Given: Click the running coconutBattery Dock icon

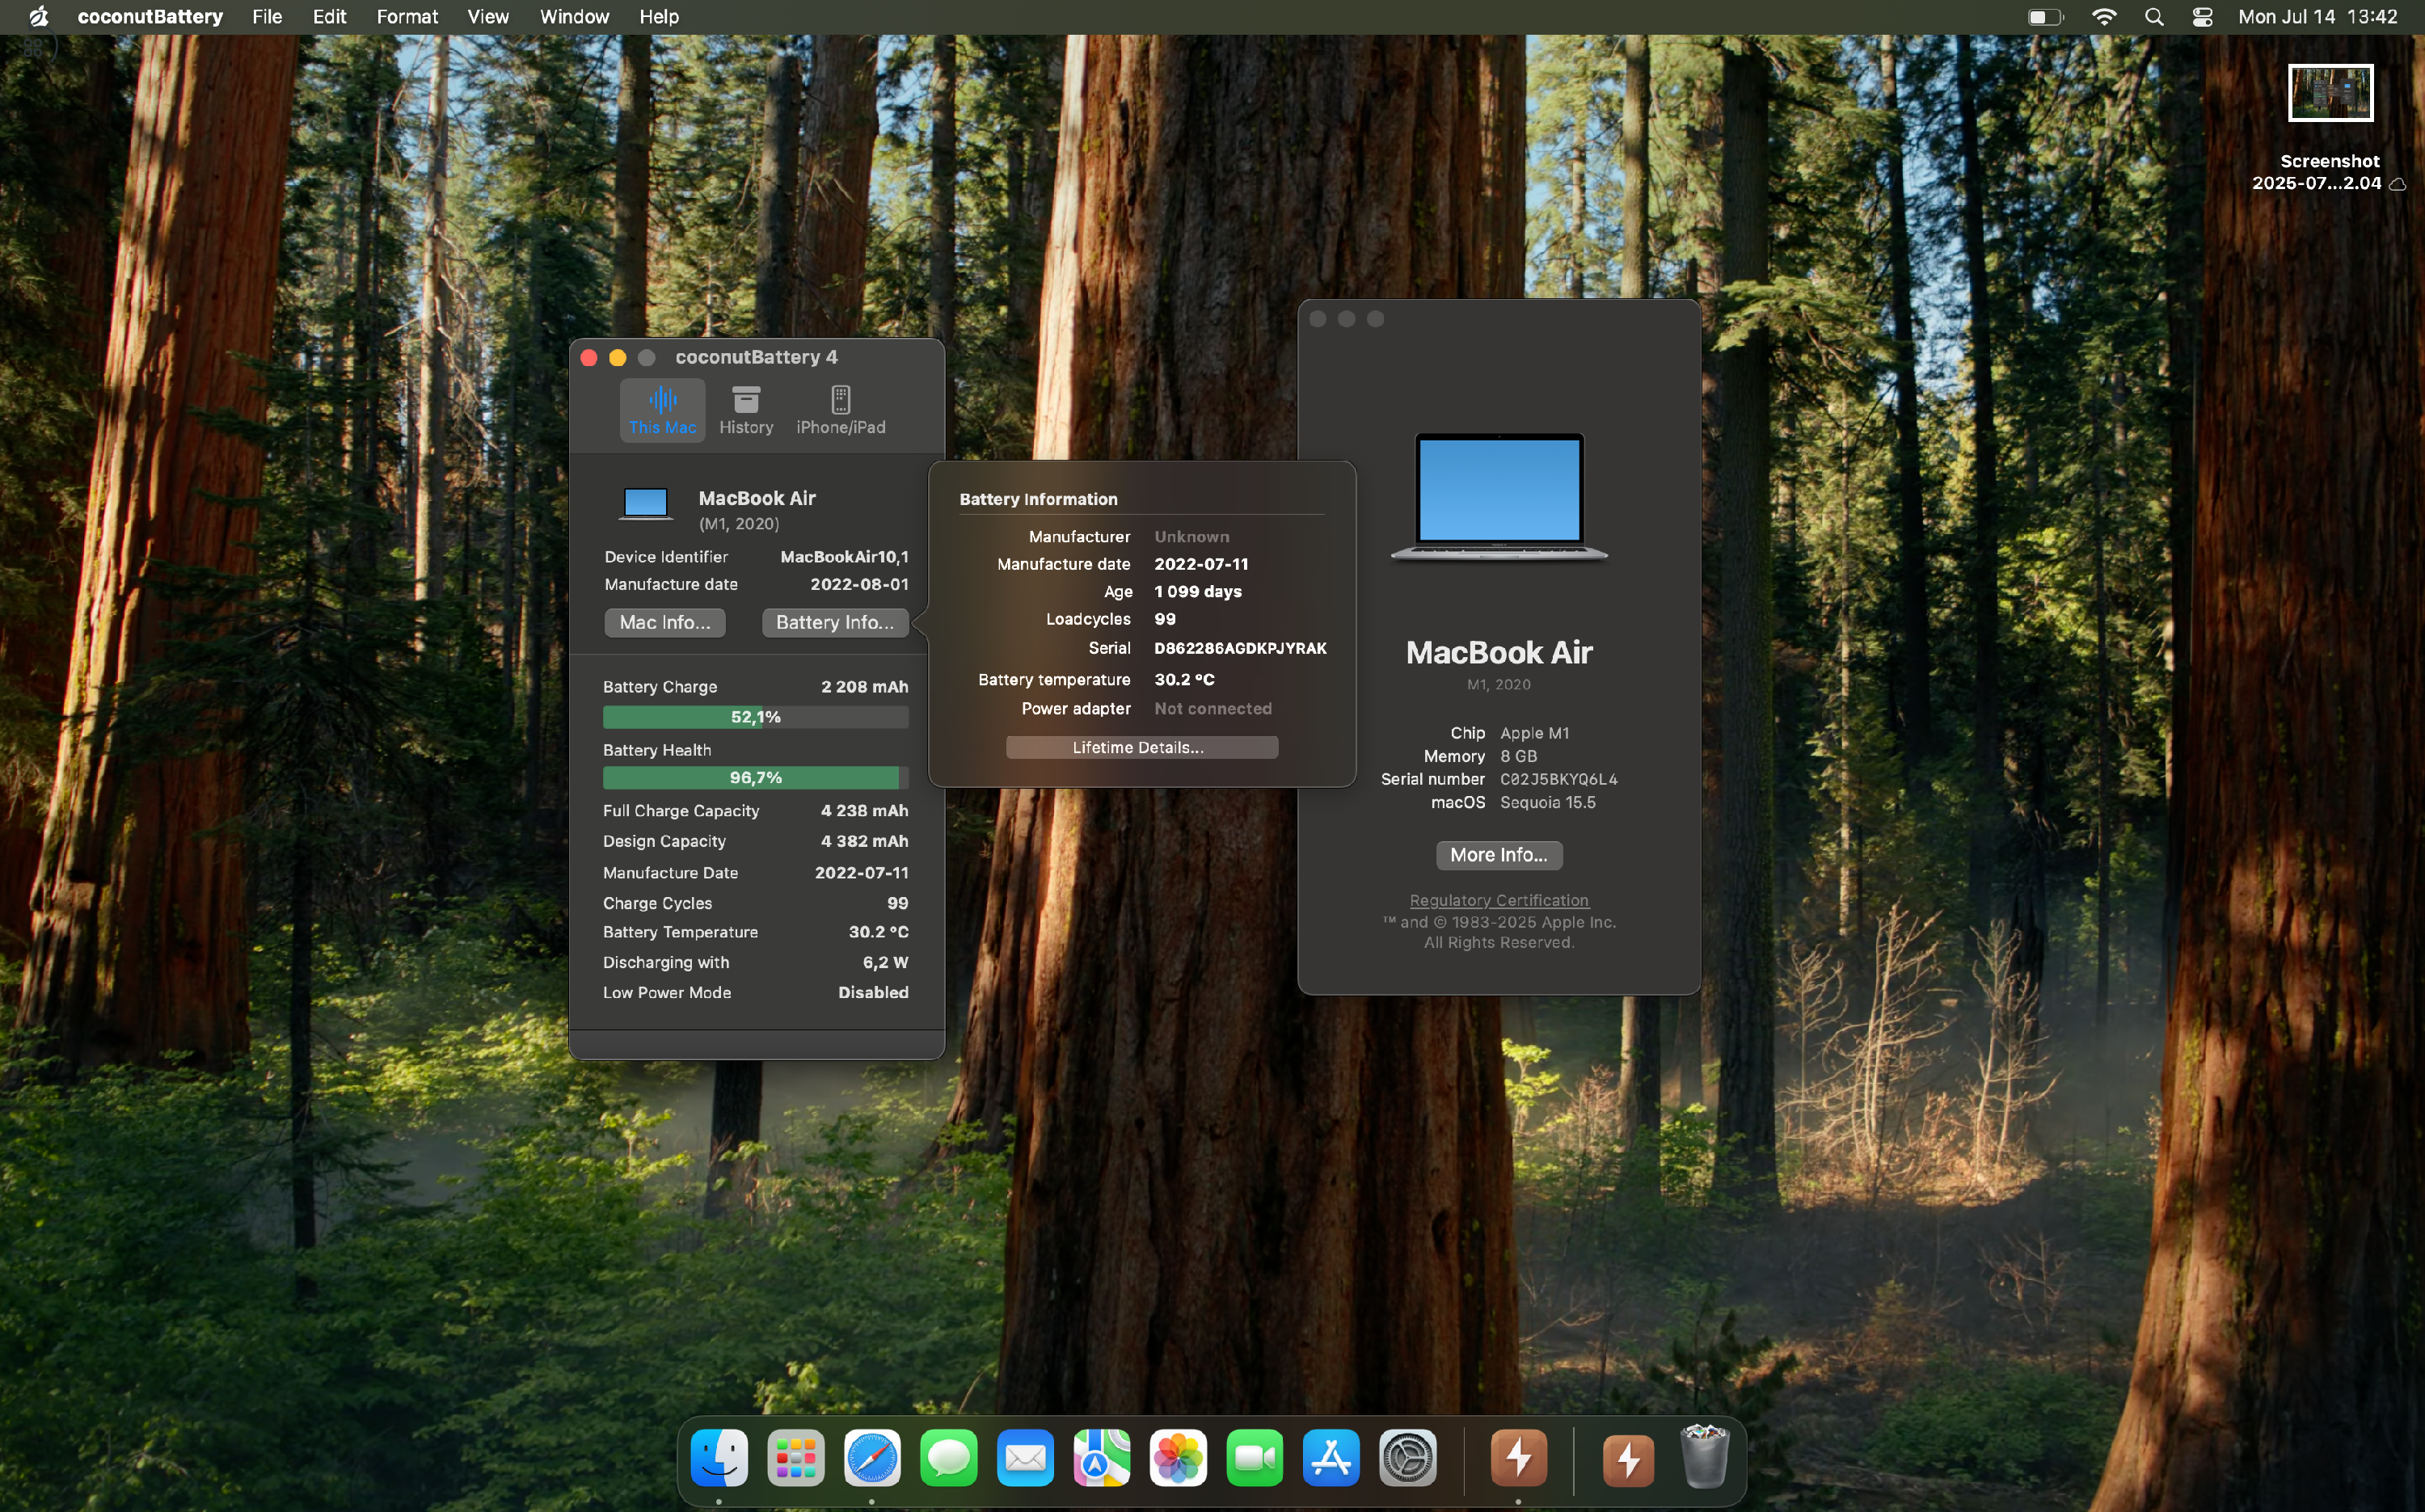Looking at the screenshot, I should coord(1519,1457).
